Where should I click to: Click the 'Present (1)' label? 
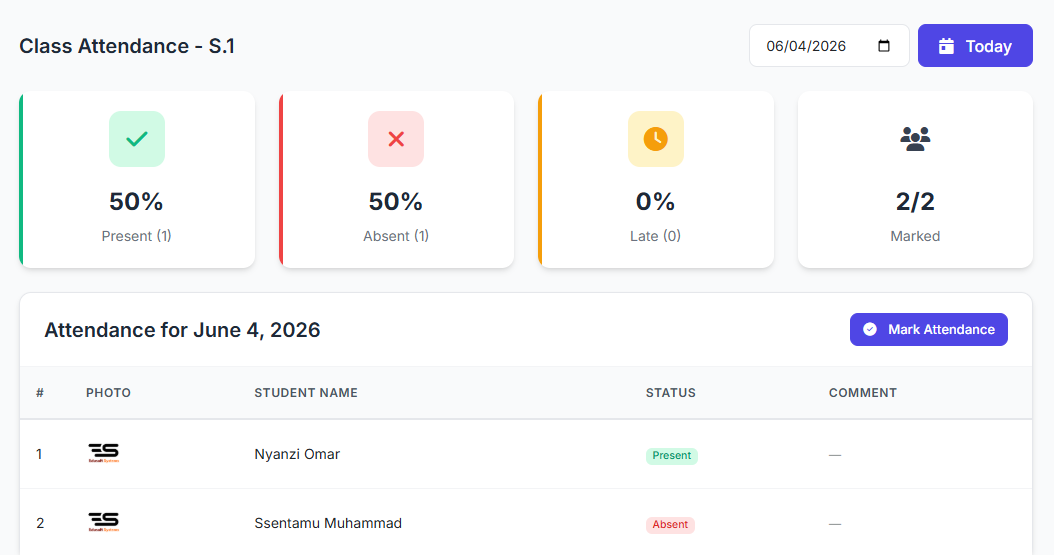click(x=136, y=236)
